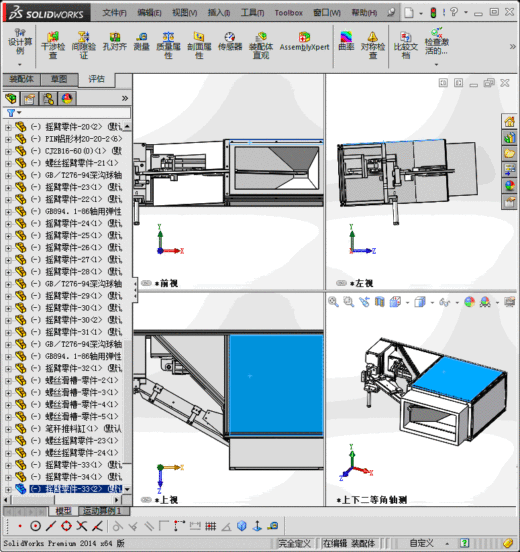
Task: Click the Point sketch tool in bottom toolbar
Action: [x=20, y=526]
